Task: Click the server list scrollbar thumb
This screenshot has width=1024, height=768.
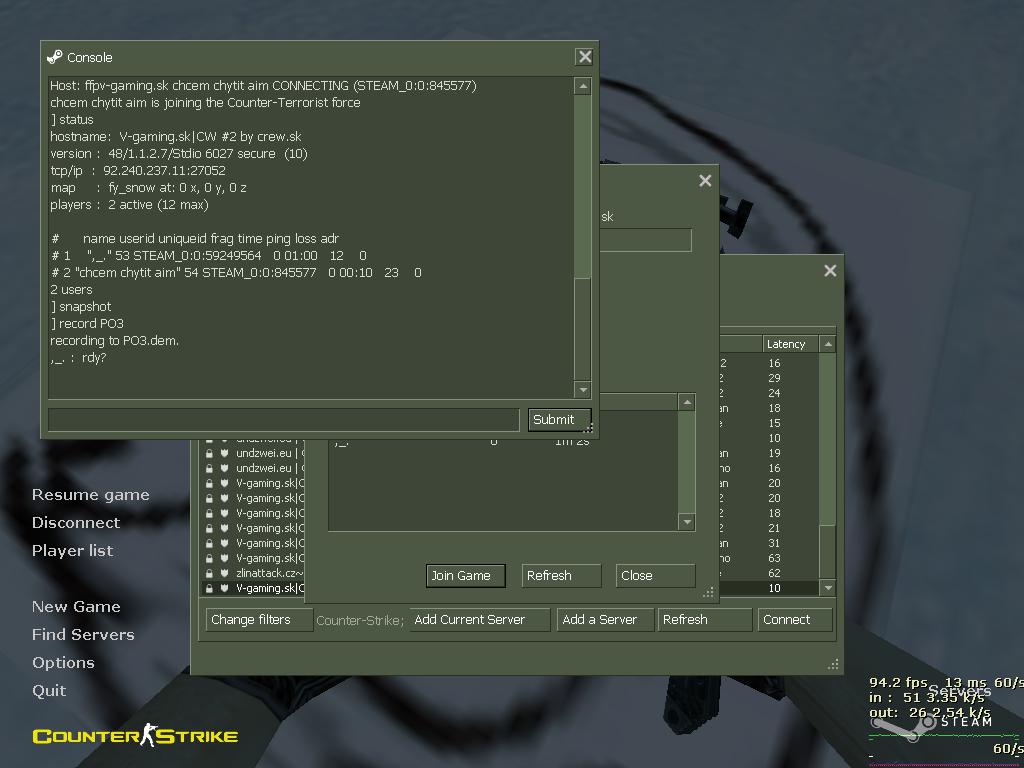Action: (x=827, y=550)
